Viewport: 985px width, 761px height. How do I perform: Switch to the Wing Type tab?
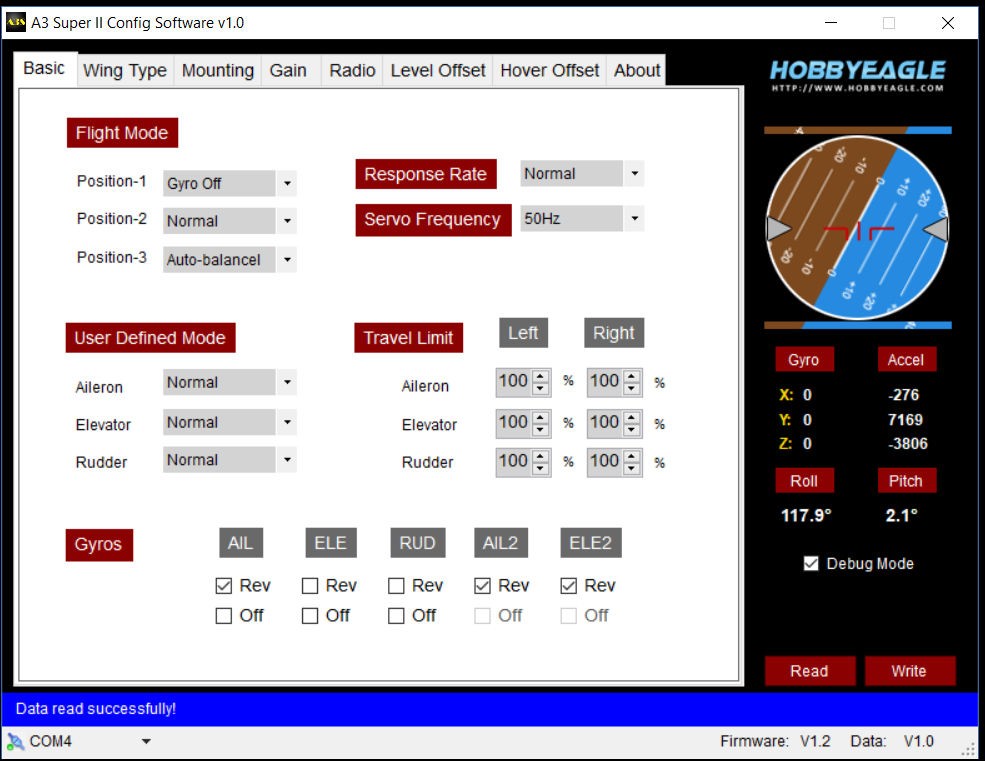pyautogui.click(x=124, y=70)
